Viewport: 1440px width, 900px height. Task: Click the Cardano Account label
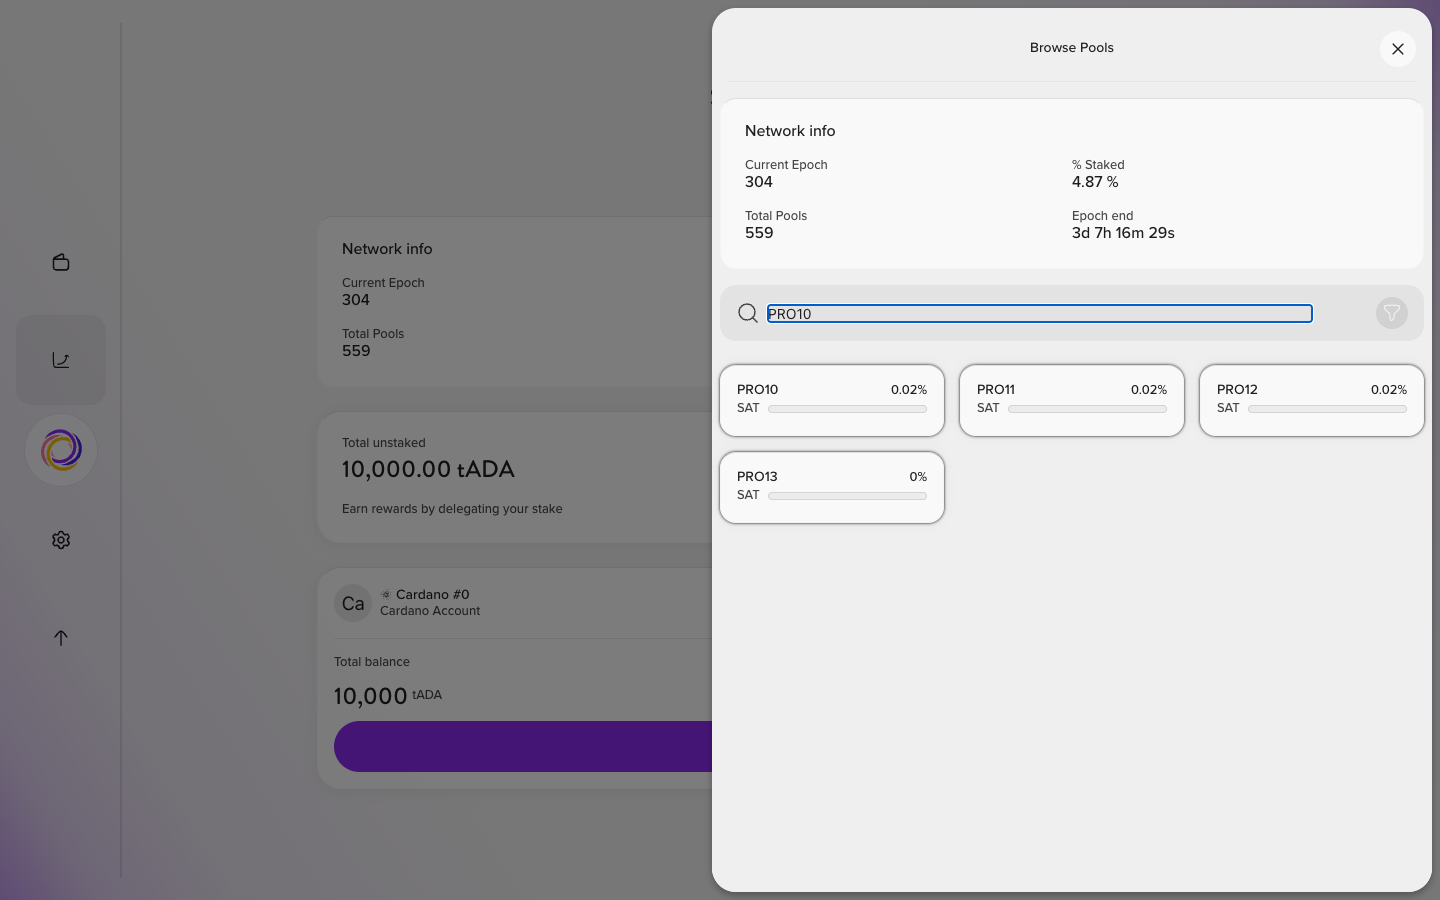click(x=430, y=611)
